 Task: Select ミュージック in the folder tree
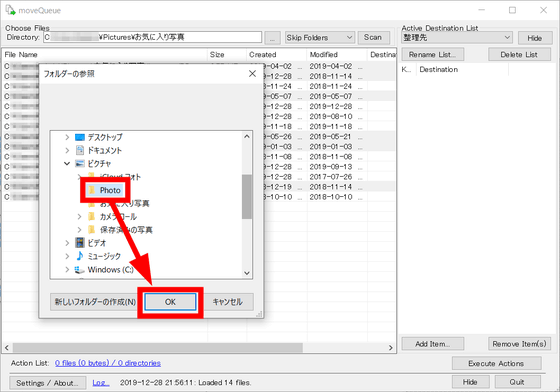click(104, 256)
